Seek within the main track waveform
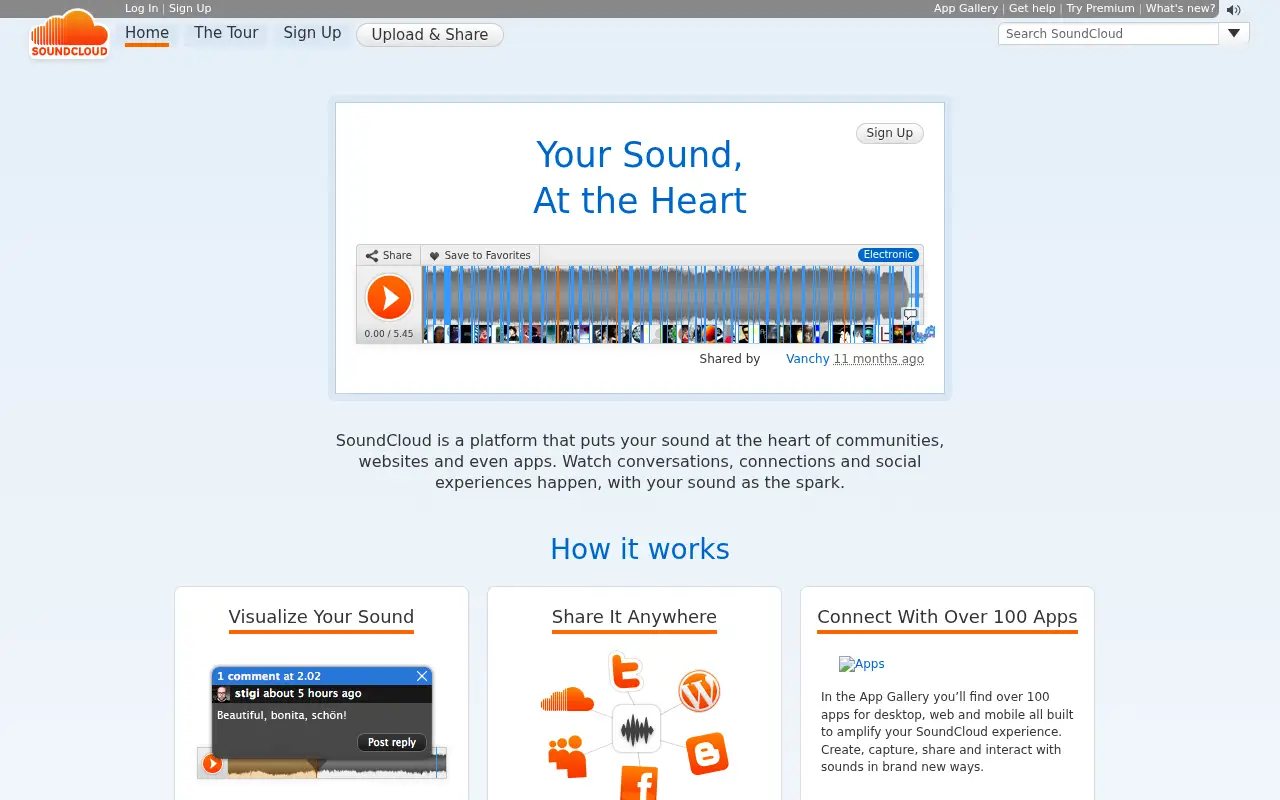The height and width of the screenshot is (800, 1280). [672, 295]
